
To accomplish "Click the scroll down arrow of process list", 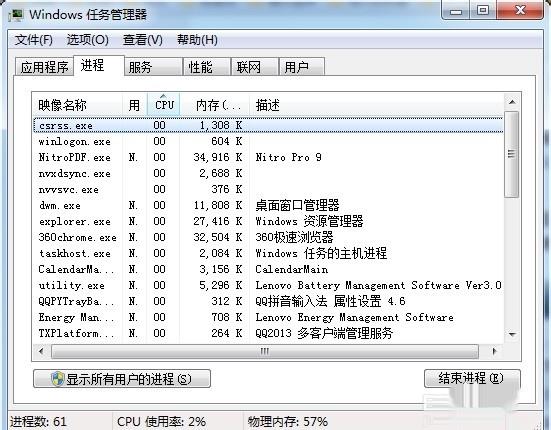I will click(512, 334).
